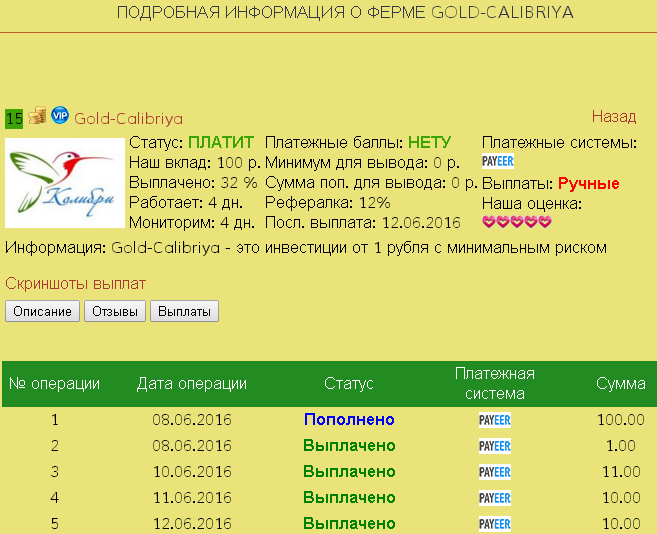
Task: Open the Колибри hummingbird logo thumbnail
Action: point(65,183)
